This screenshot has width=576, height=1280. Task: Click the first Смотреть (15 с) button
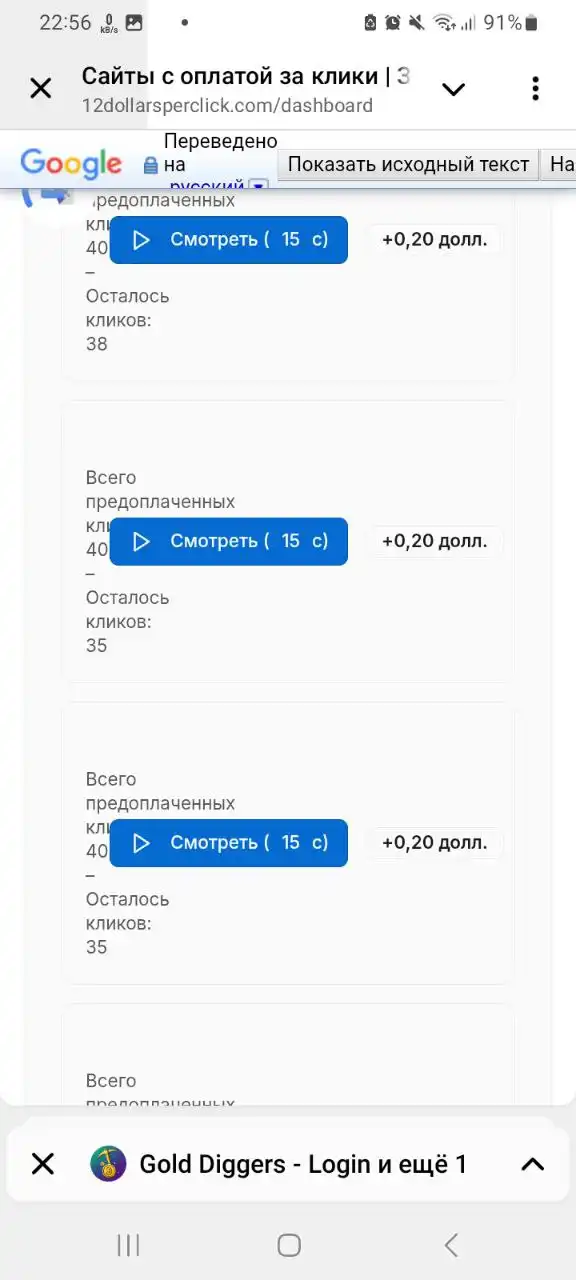point(228,240)
